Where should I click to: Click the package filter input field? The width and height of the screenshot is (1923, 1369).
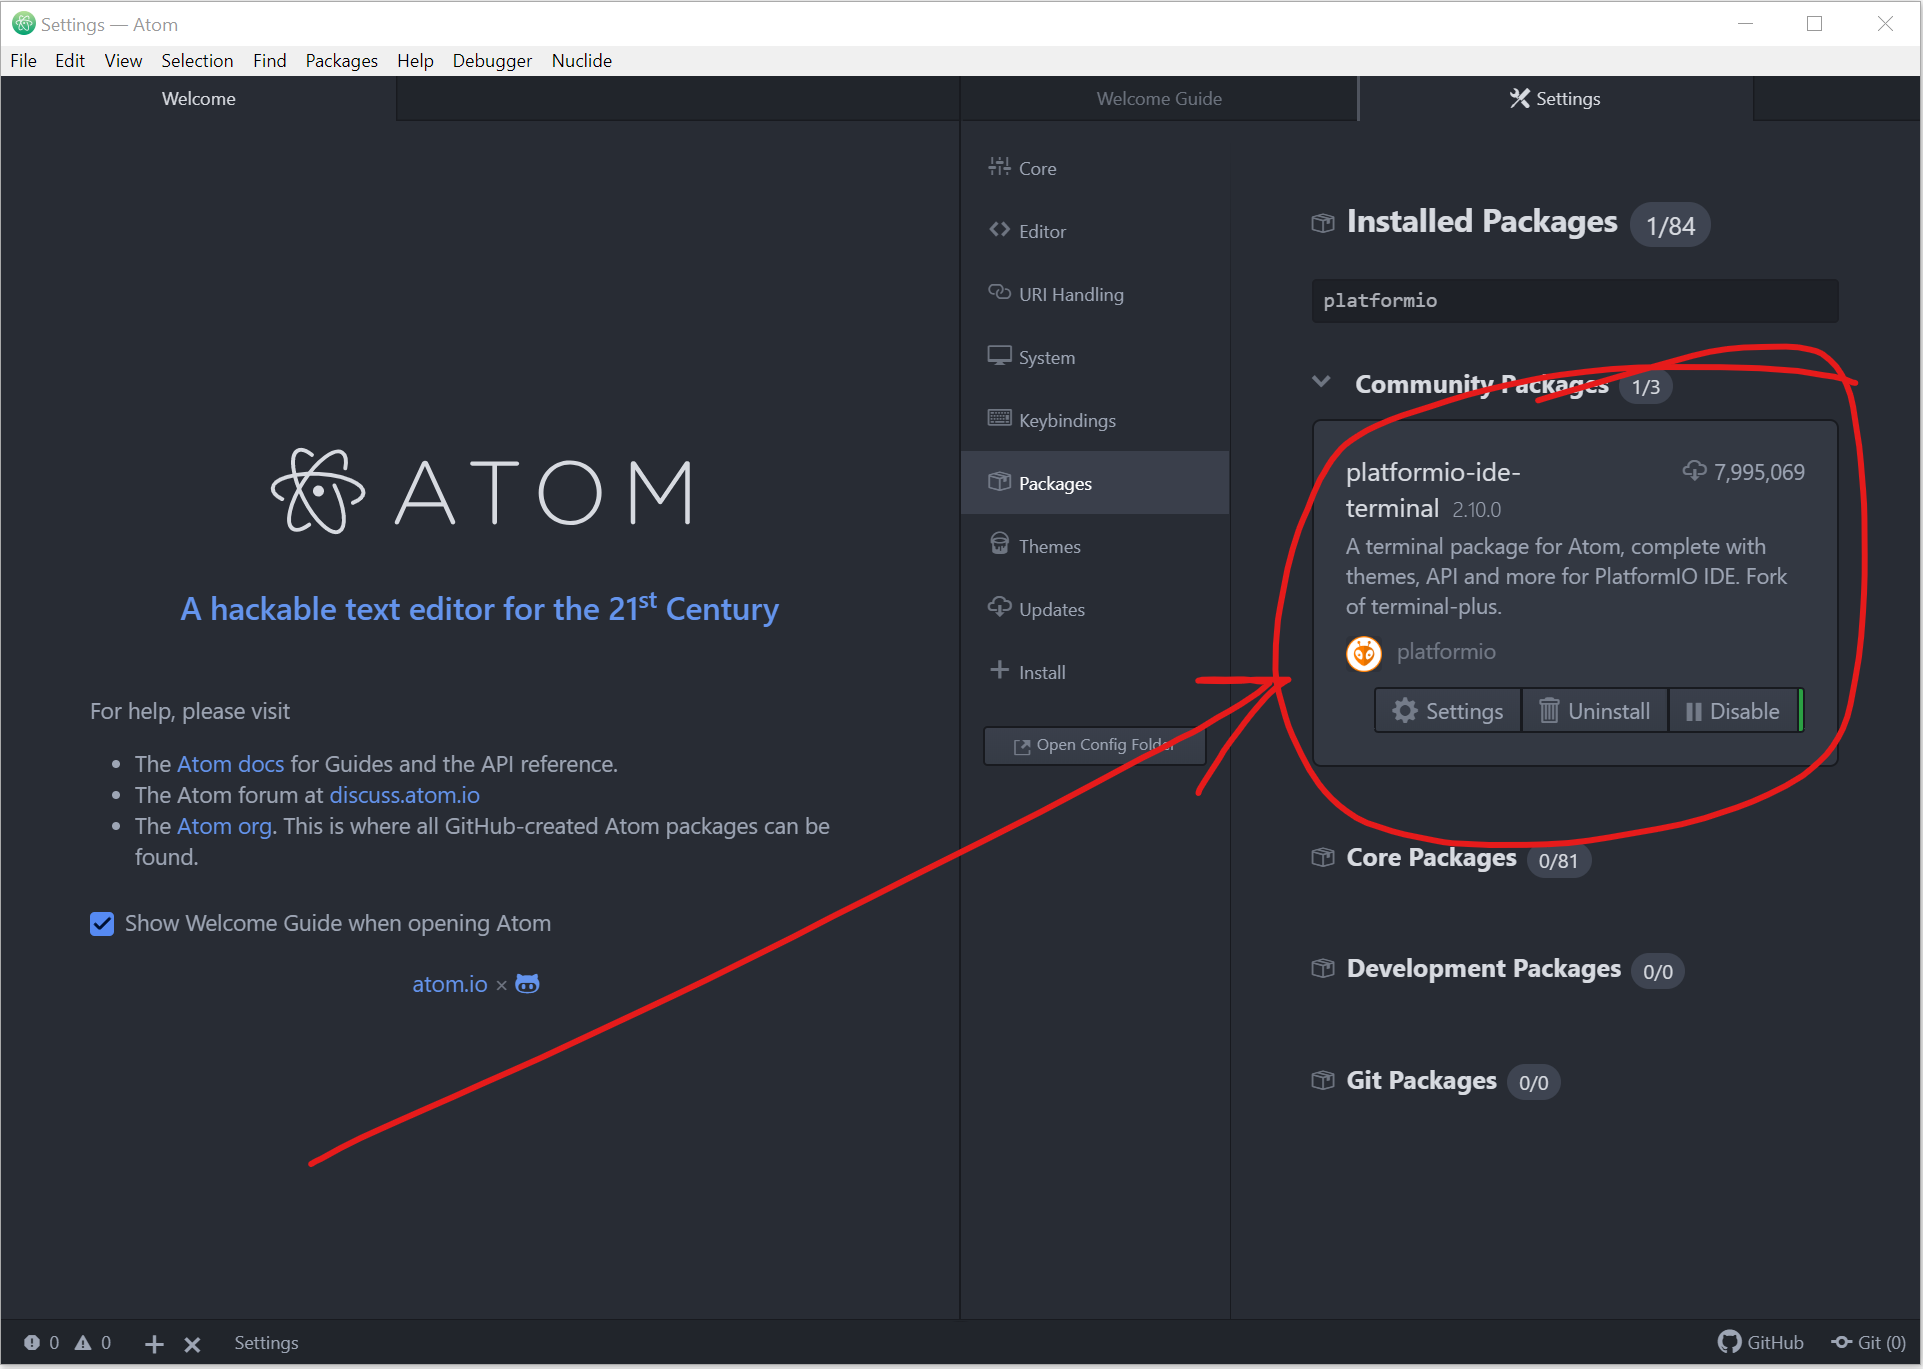point(1574,301)
